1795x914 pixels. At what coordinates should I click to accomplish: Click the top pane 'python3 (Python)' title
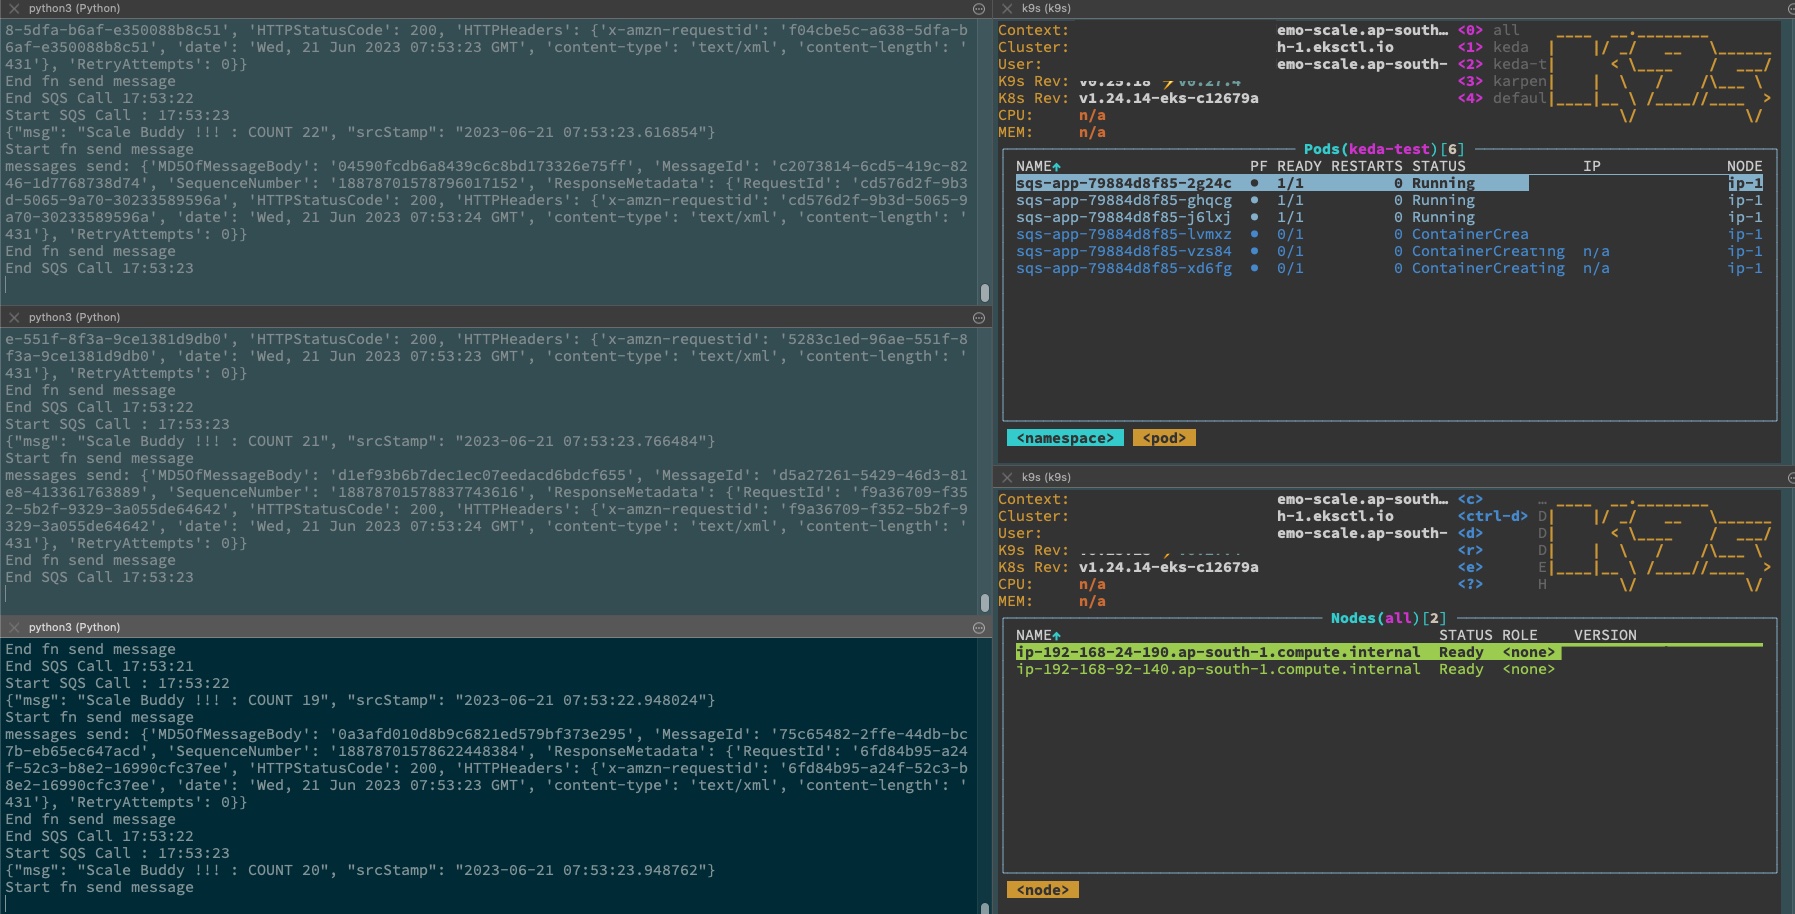74,8
